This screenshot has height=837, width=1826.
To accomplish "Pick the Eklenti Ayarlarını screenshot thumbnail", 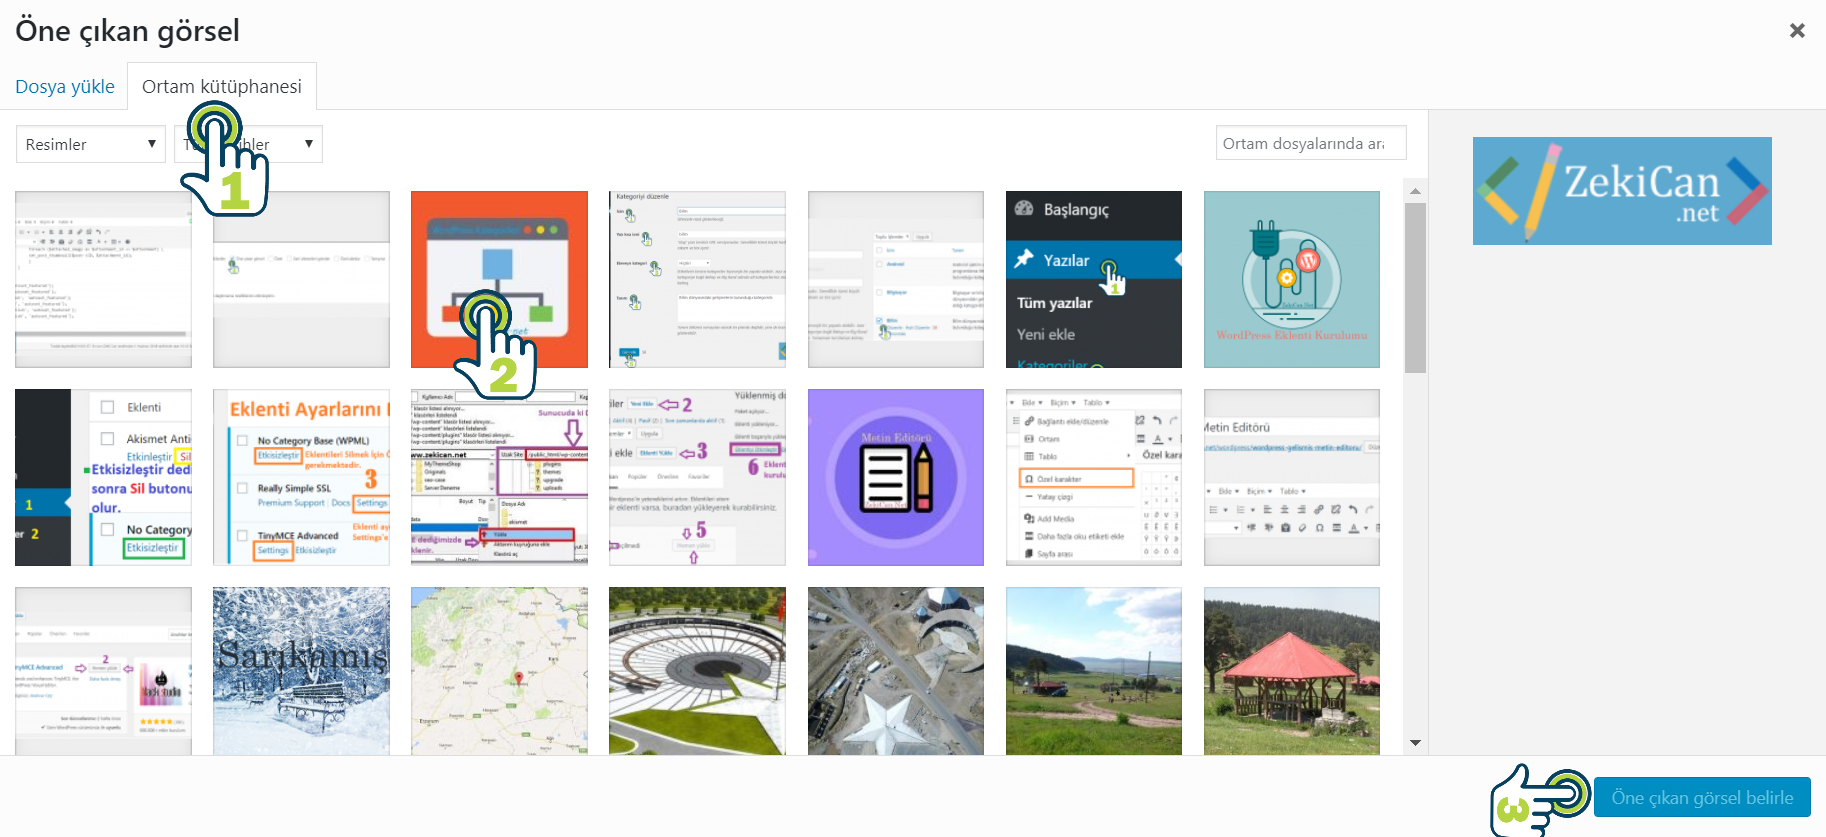I will (301, 477).
